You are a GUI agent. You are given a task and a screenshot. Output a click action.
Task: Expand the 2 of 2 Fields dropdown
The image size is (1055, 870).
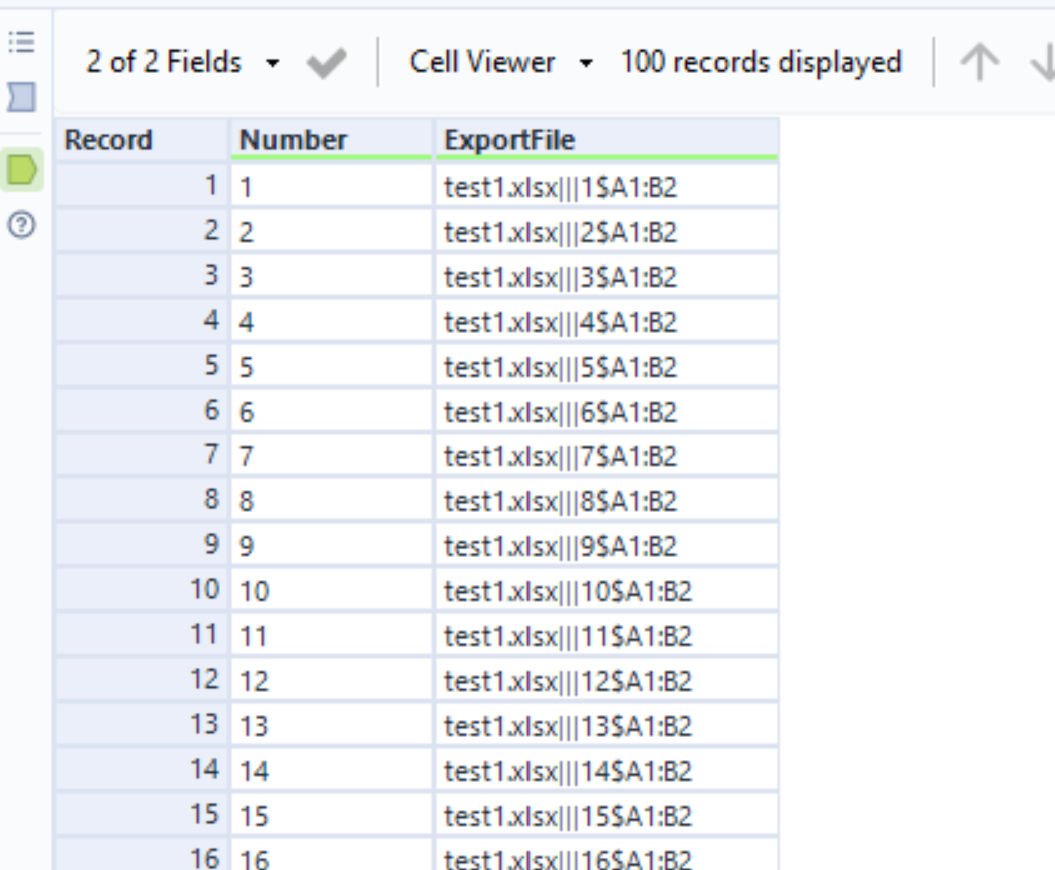tap(183, 63)
